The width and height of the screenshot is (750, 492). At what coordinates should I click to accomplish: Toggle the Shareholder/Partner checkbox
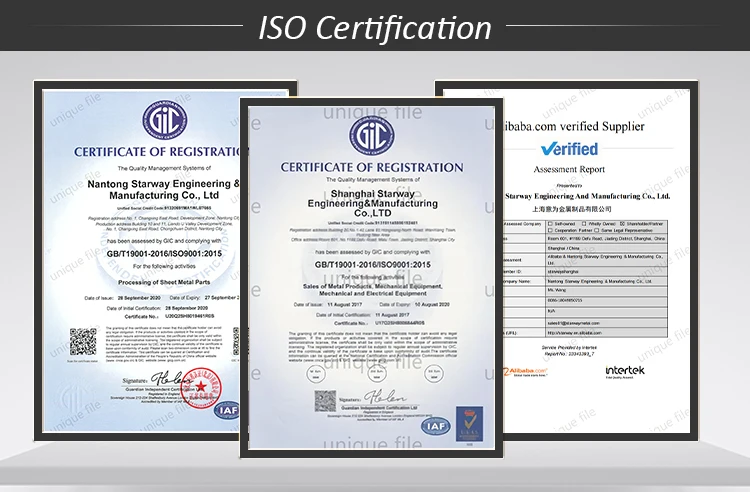[x=624, y=223]
